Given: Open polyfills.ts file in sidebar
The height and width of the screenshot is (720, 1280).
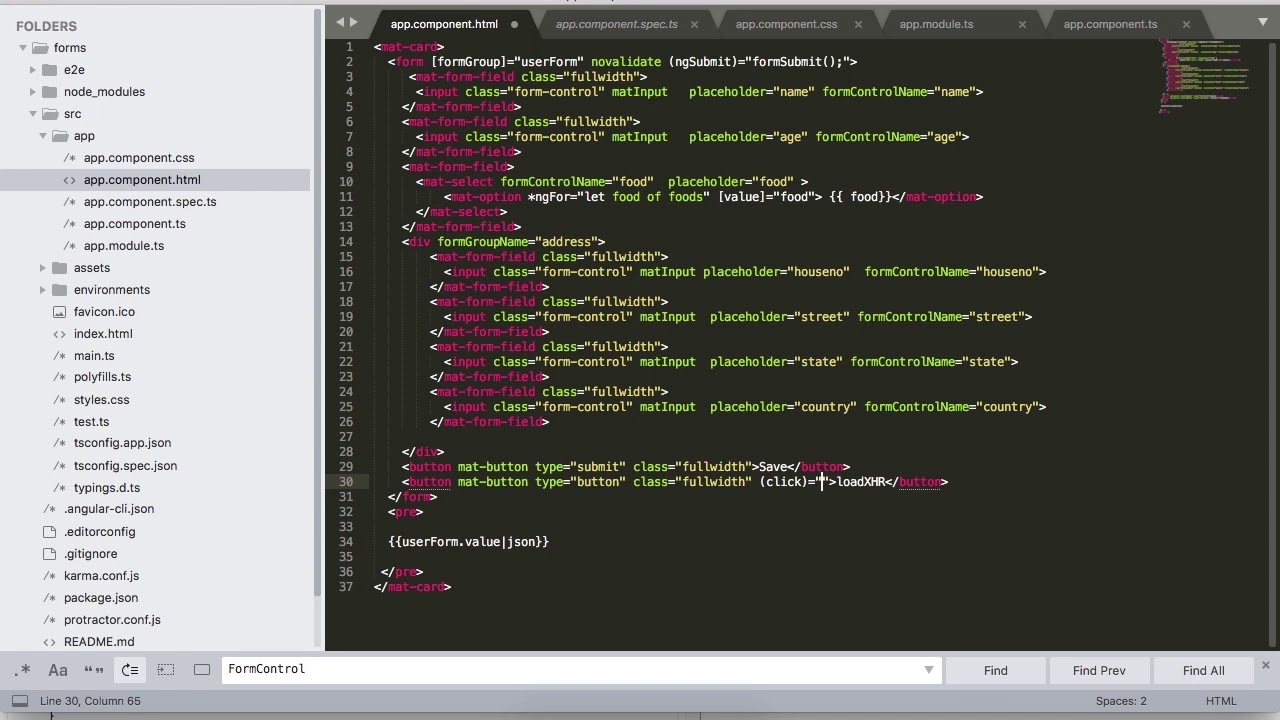Looking at the screenshot, I should [102, 377].
